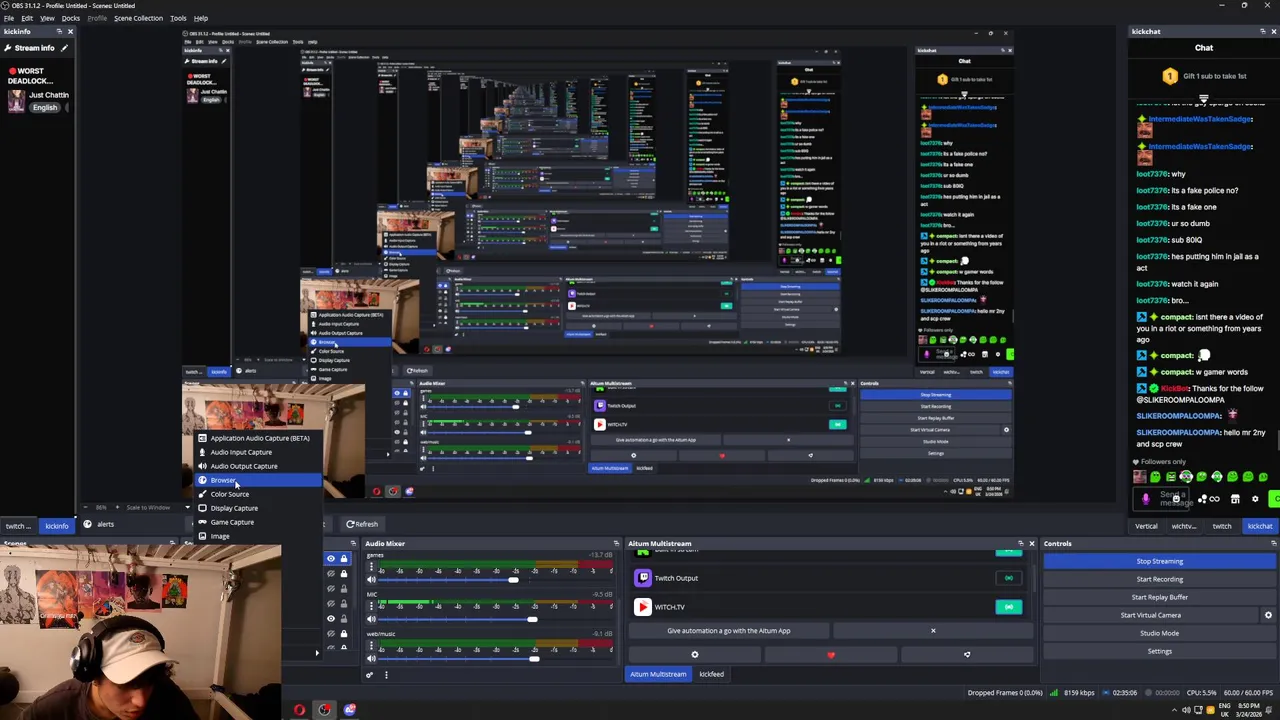Click the Refresh button under the preview
Screen dimensions: 1280x720
pos(362,524)
